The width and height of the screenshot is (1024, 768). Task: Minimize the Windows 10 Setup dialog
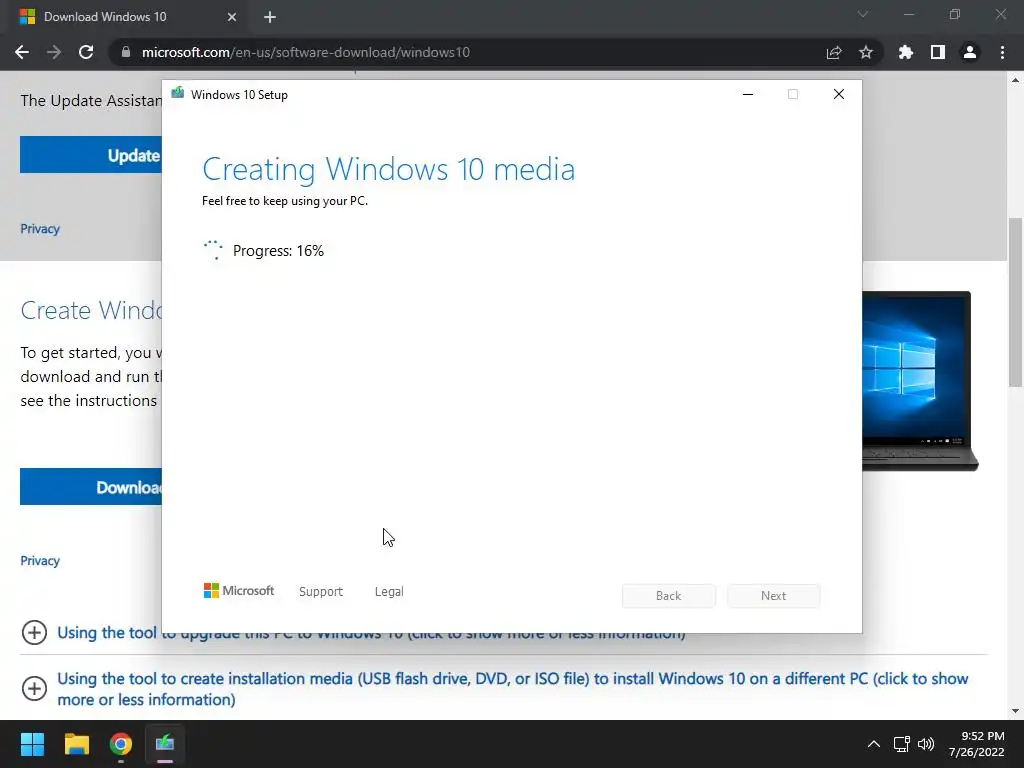748,94
